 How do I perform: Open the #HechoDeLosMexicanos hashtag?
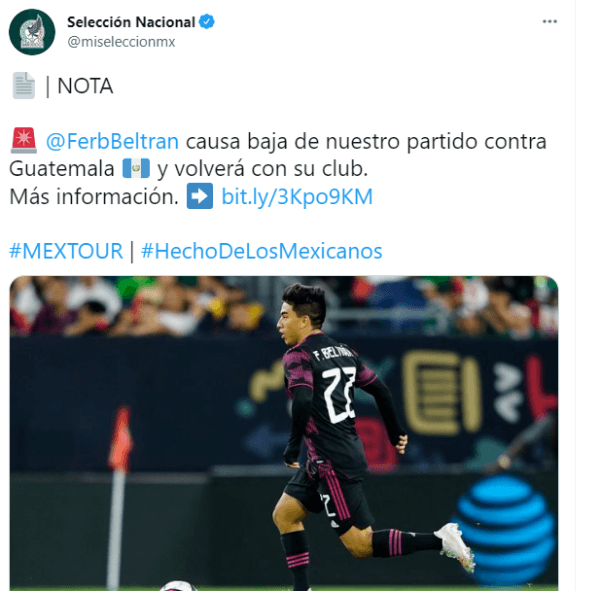pyautogui.click(x=262, y=251)
